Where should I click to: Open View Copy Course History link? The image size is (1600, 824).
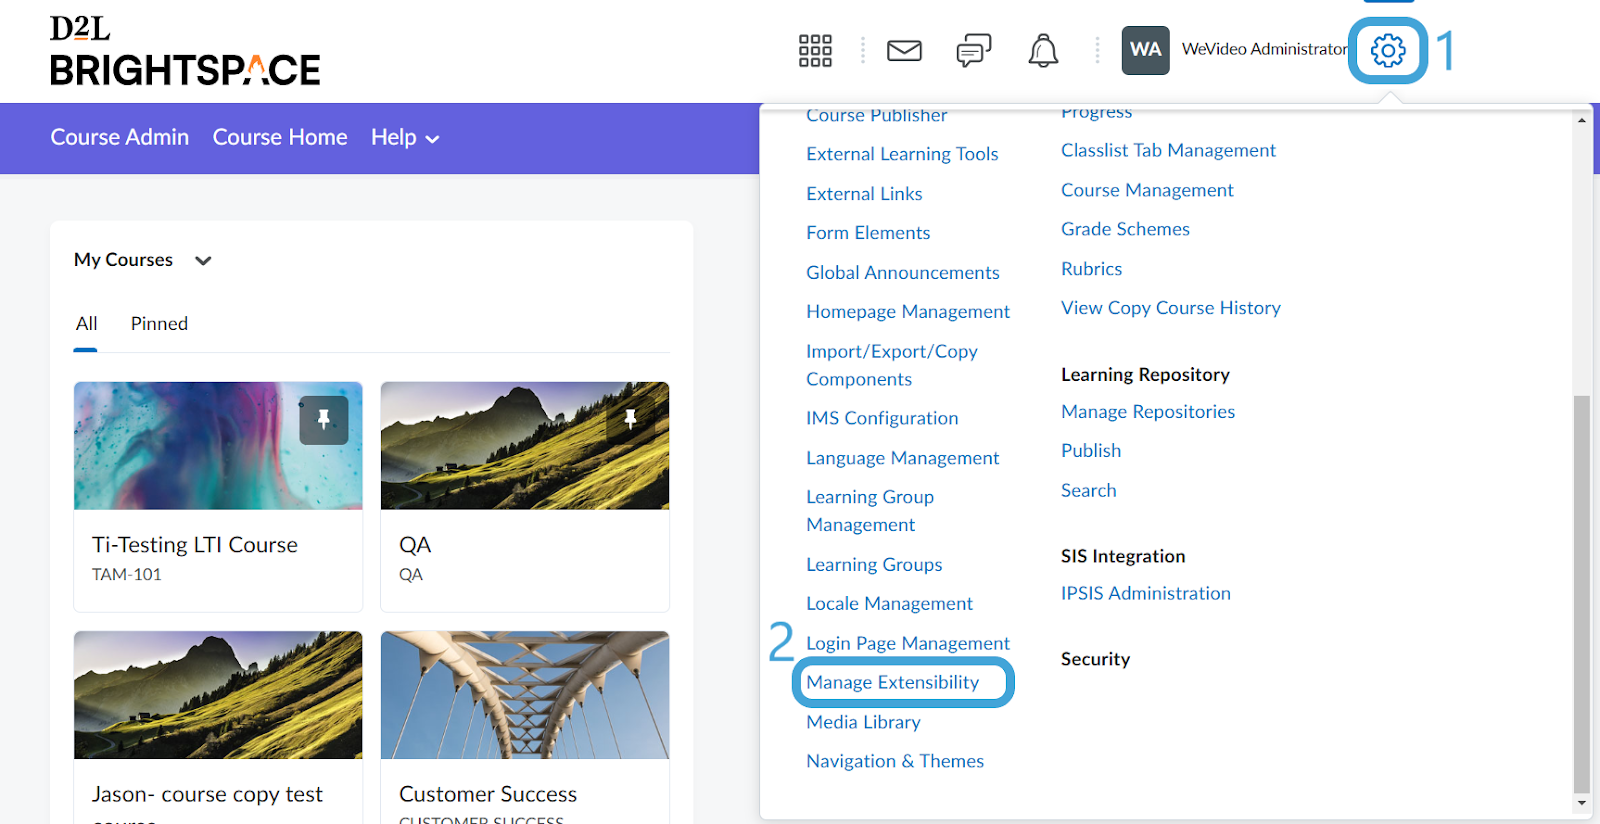[1171, 308]
